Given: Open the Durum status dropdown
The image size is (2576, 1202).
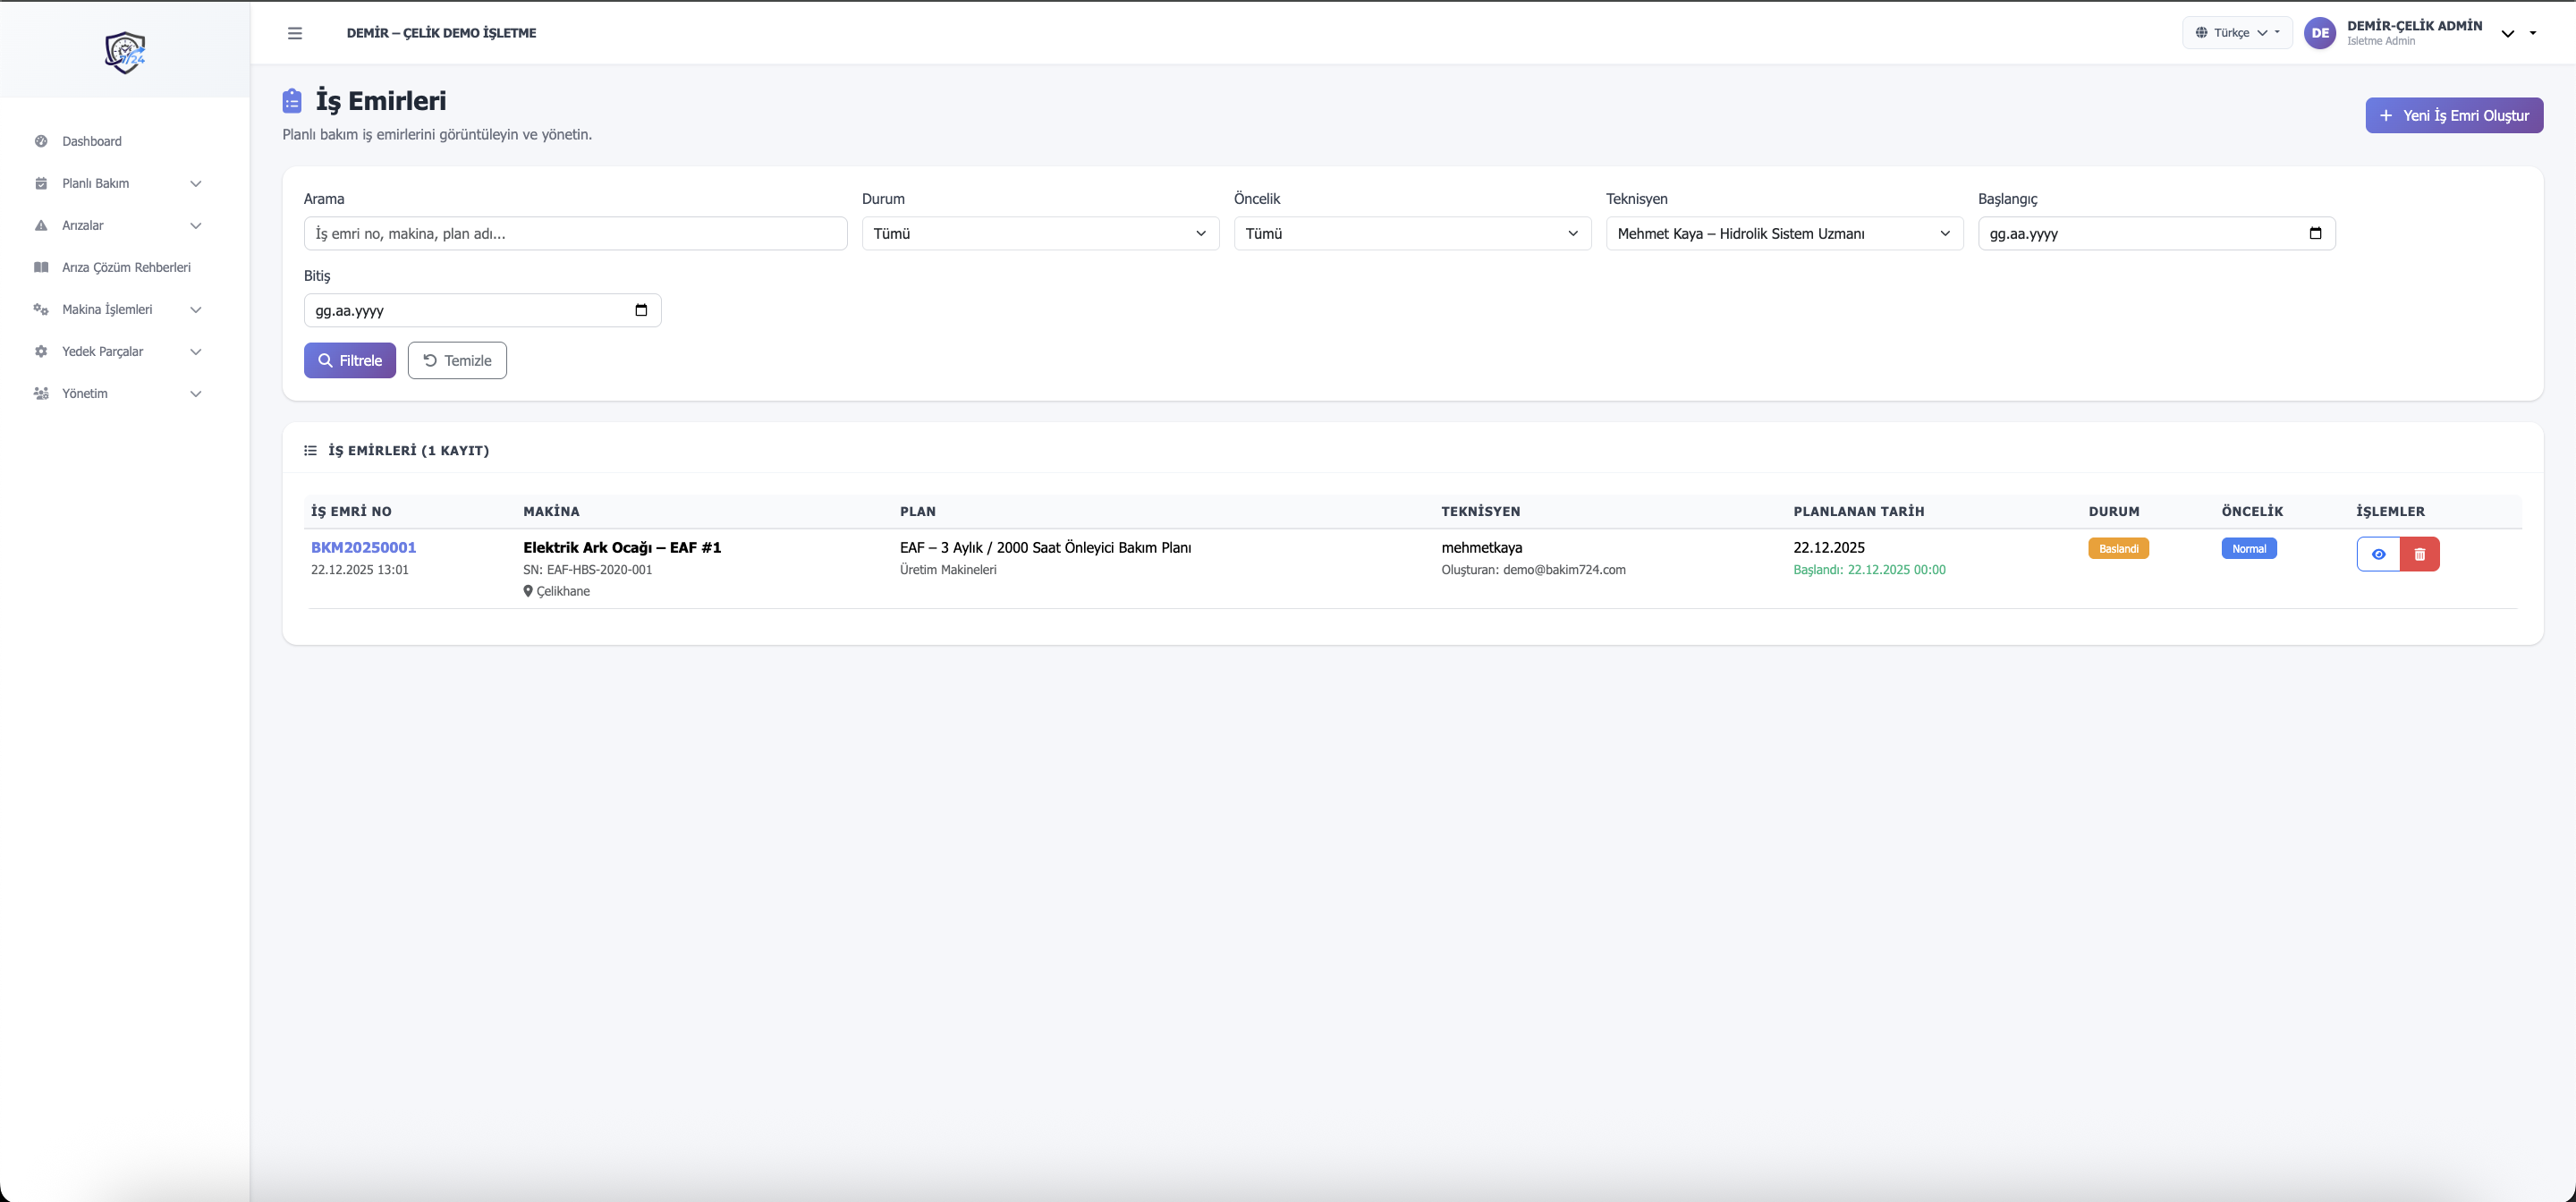Looking at the screenshot, I should pos(1040,233).
